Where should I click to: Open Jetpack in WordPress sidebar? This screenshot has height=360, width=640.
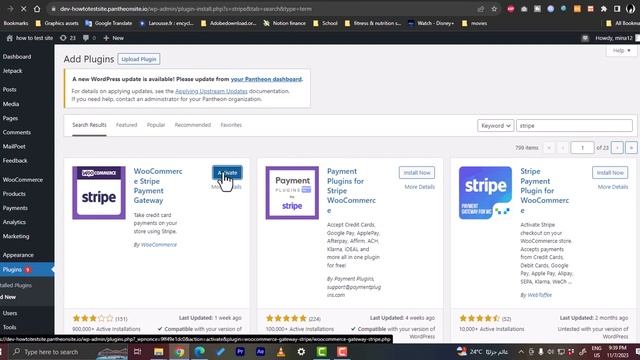coord(13,71)
